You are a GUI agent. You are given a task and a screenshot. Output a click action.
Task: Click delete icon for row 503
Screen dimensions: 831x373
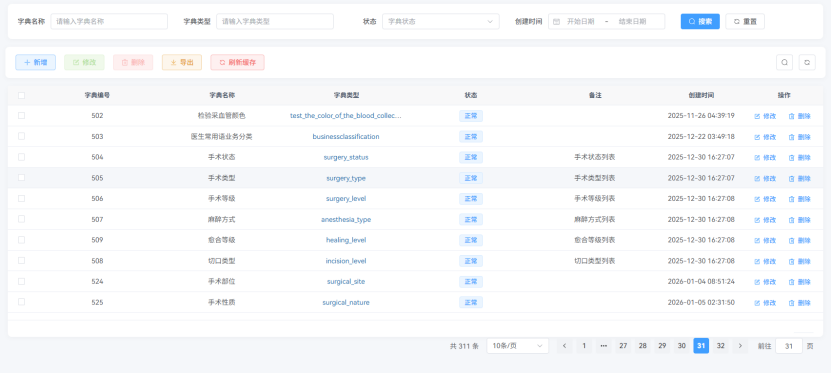coord(791,137)
